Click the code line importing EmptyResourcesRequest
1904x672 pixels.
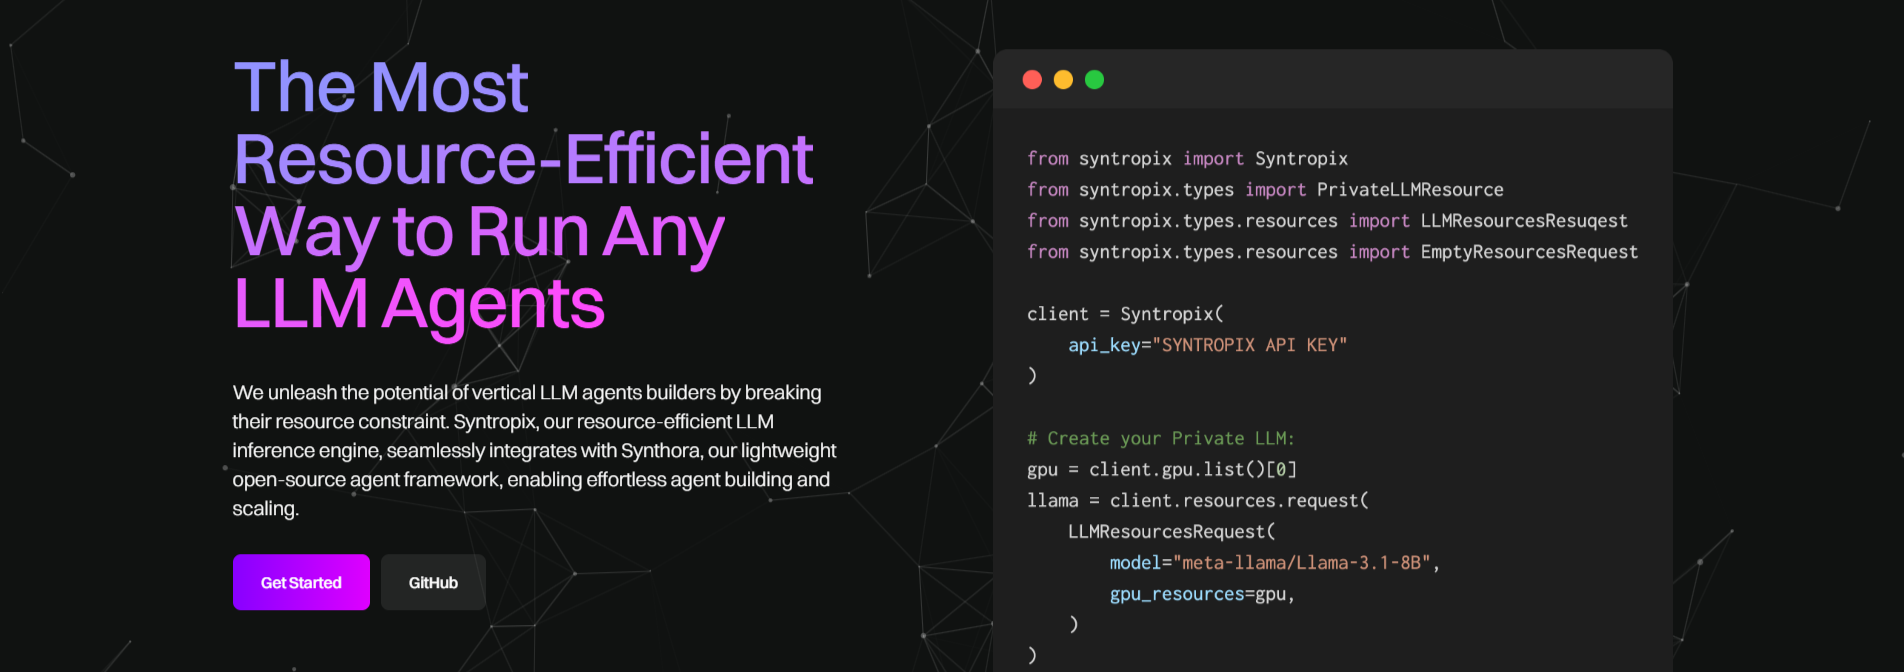coord(1332,252)
